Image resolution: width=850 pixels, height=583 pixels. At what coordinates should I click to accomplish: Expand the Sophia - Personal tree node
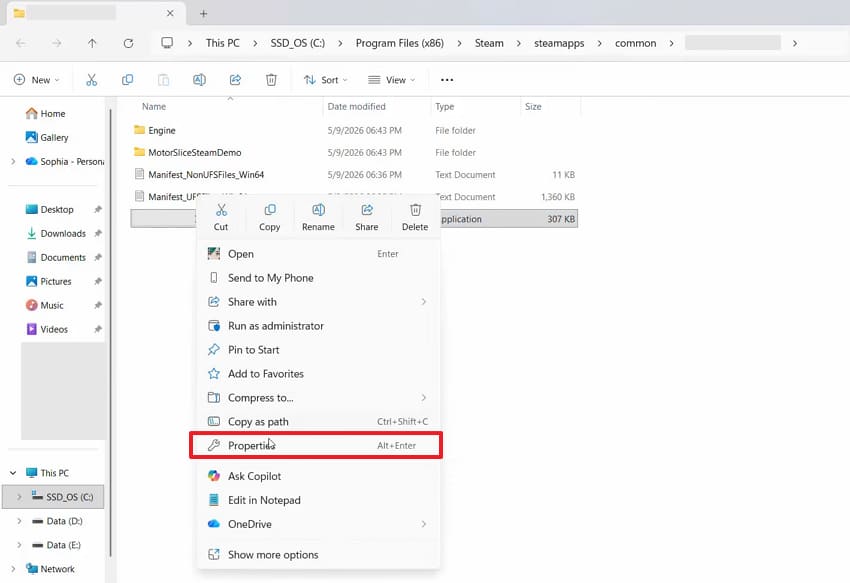[13, 161]
